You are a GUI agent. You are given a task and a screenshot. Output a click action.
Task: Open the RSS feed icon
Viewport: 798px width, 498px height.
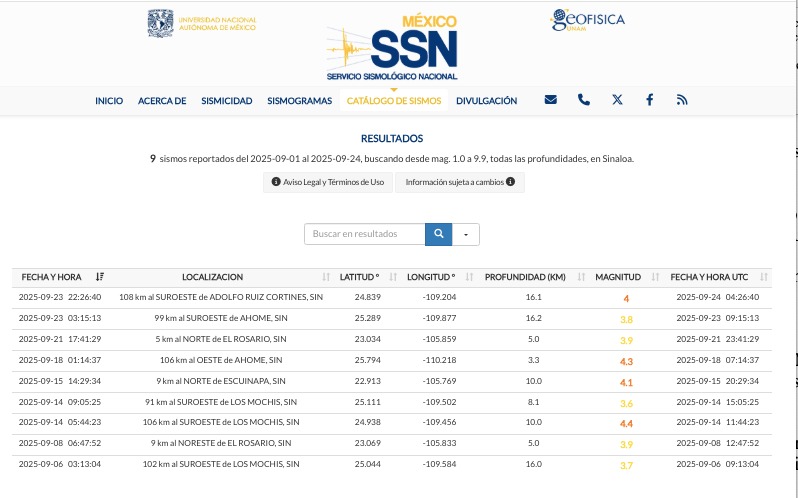pos(682,100)
